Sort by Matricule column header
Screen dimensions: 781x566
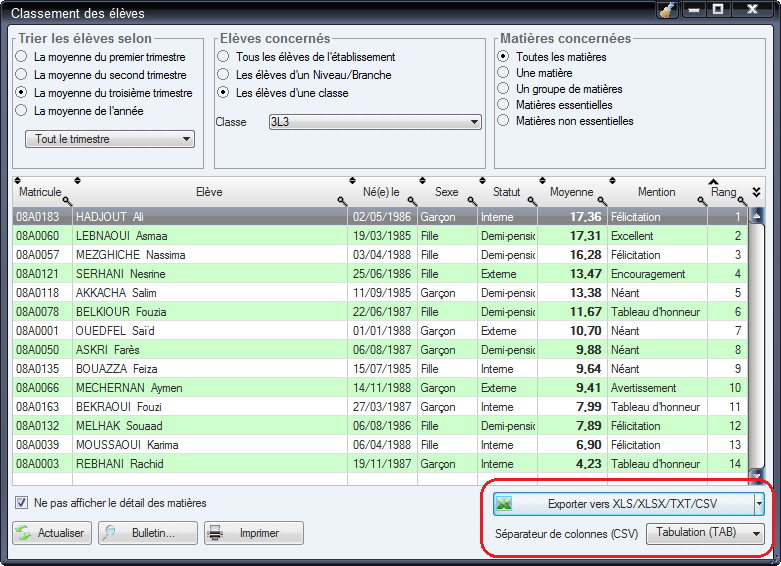(40, 192)
